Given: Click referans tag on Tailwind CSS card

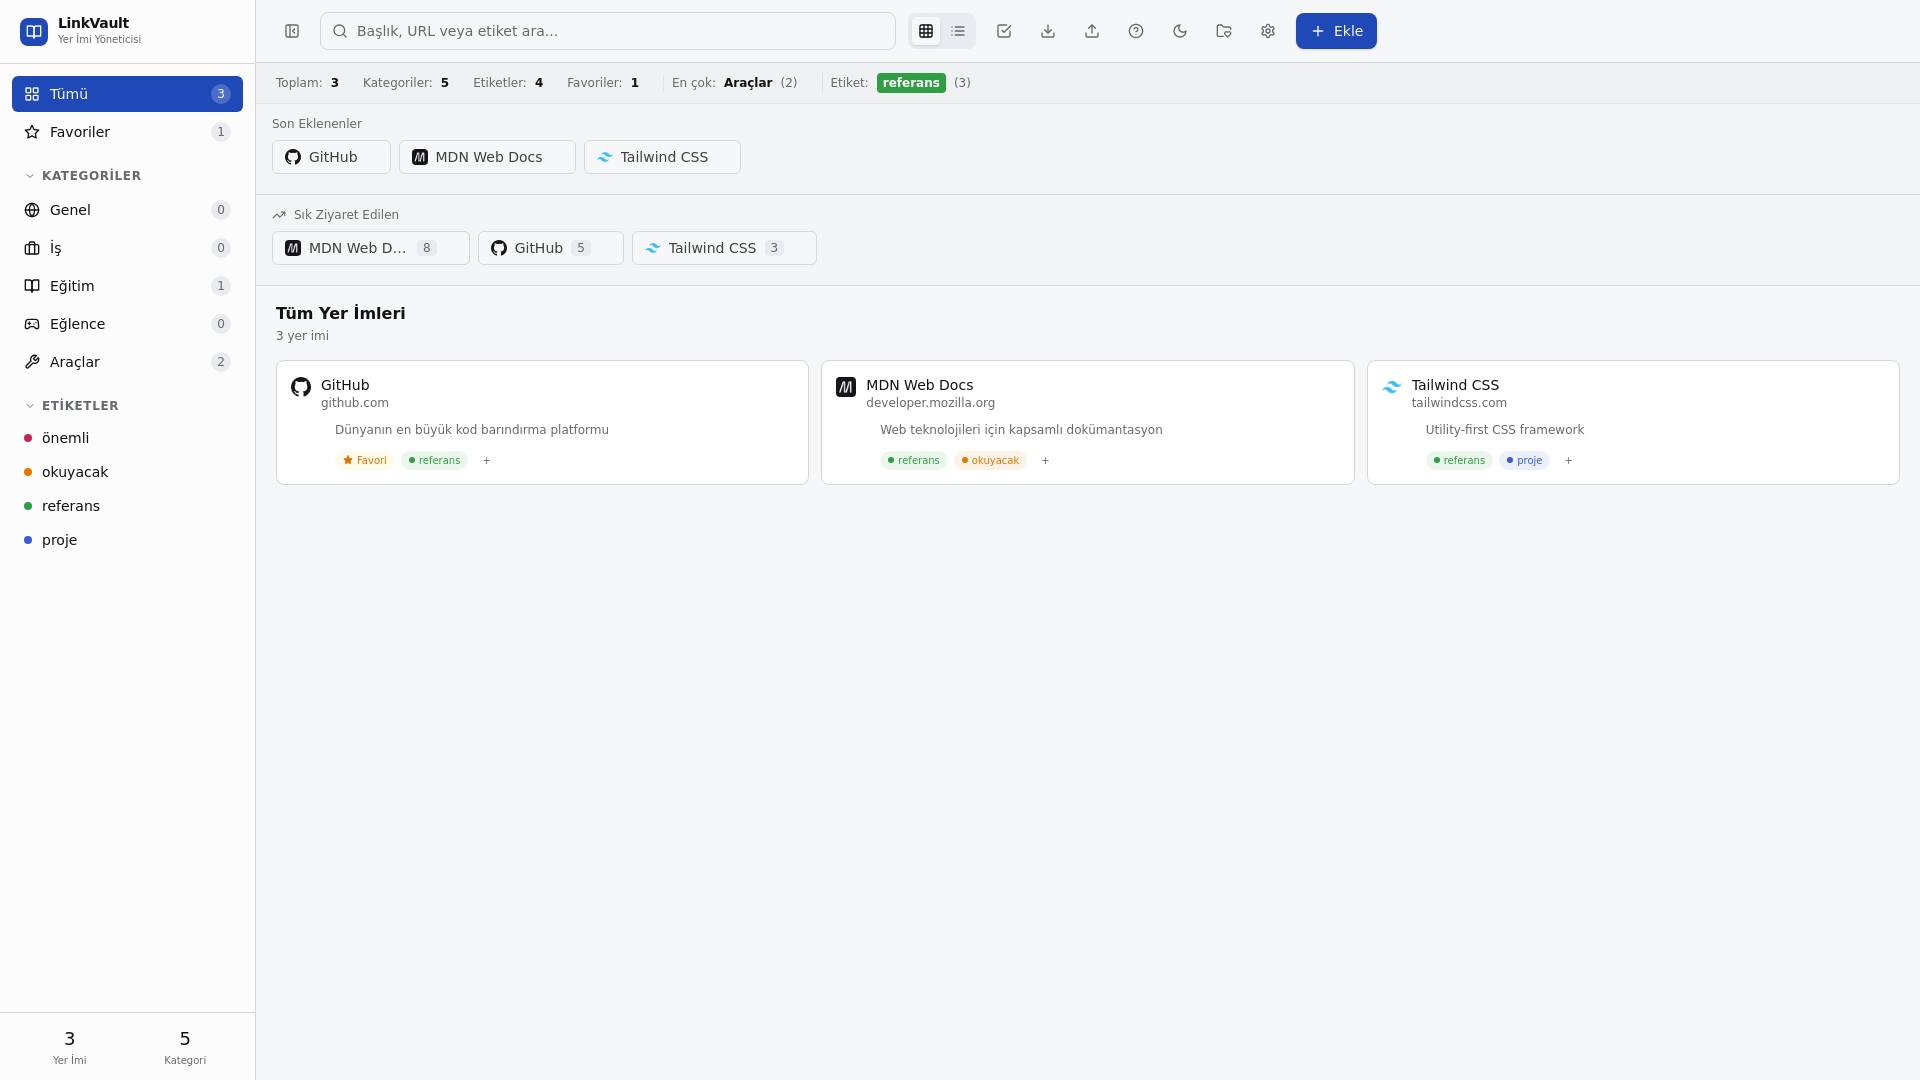Looking at the screenshot, I should 1459,461.
